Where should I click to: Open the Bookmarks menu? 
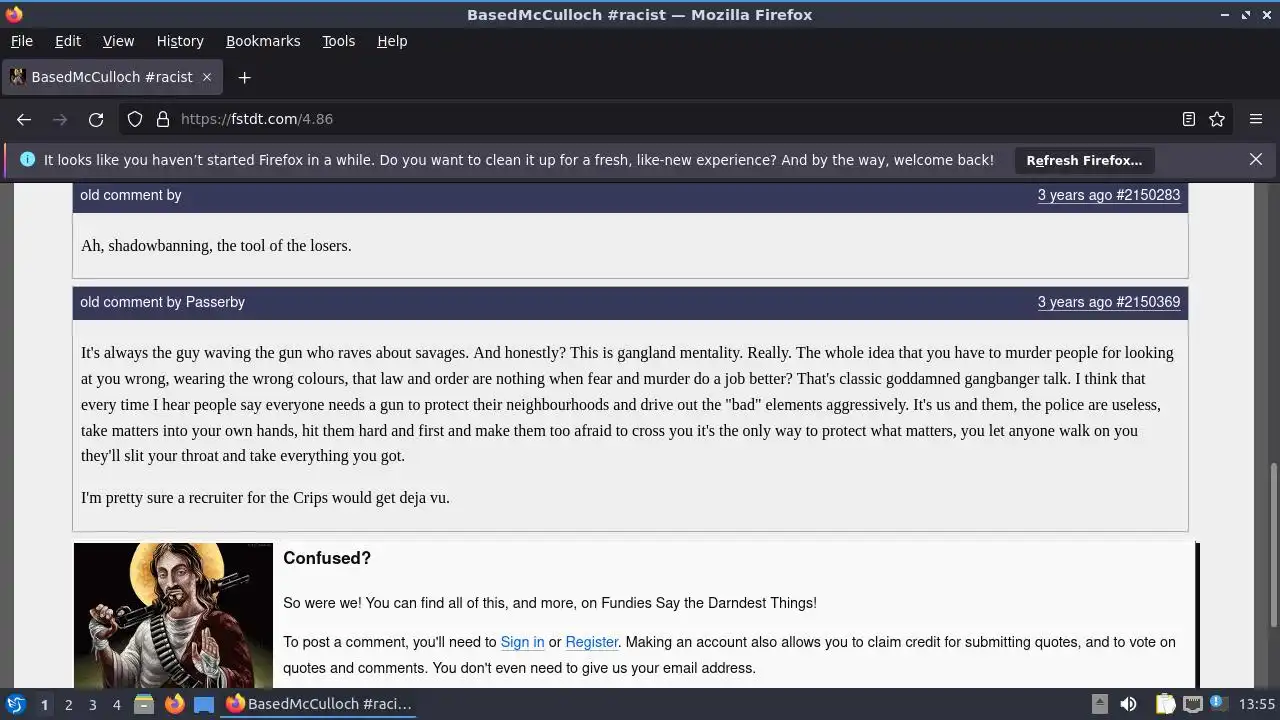263,41
